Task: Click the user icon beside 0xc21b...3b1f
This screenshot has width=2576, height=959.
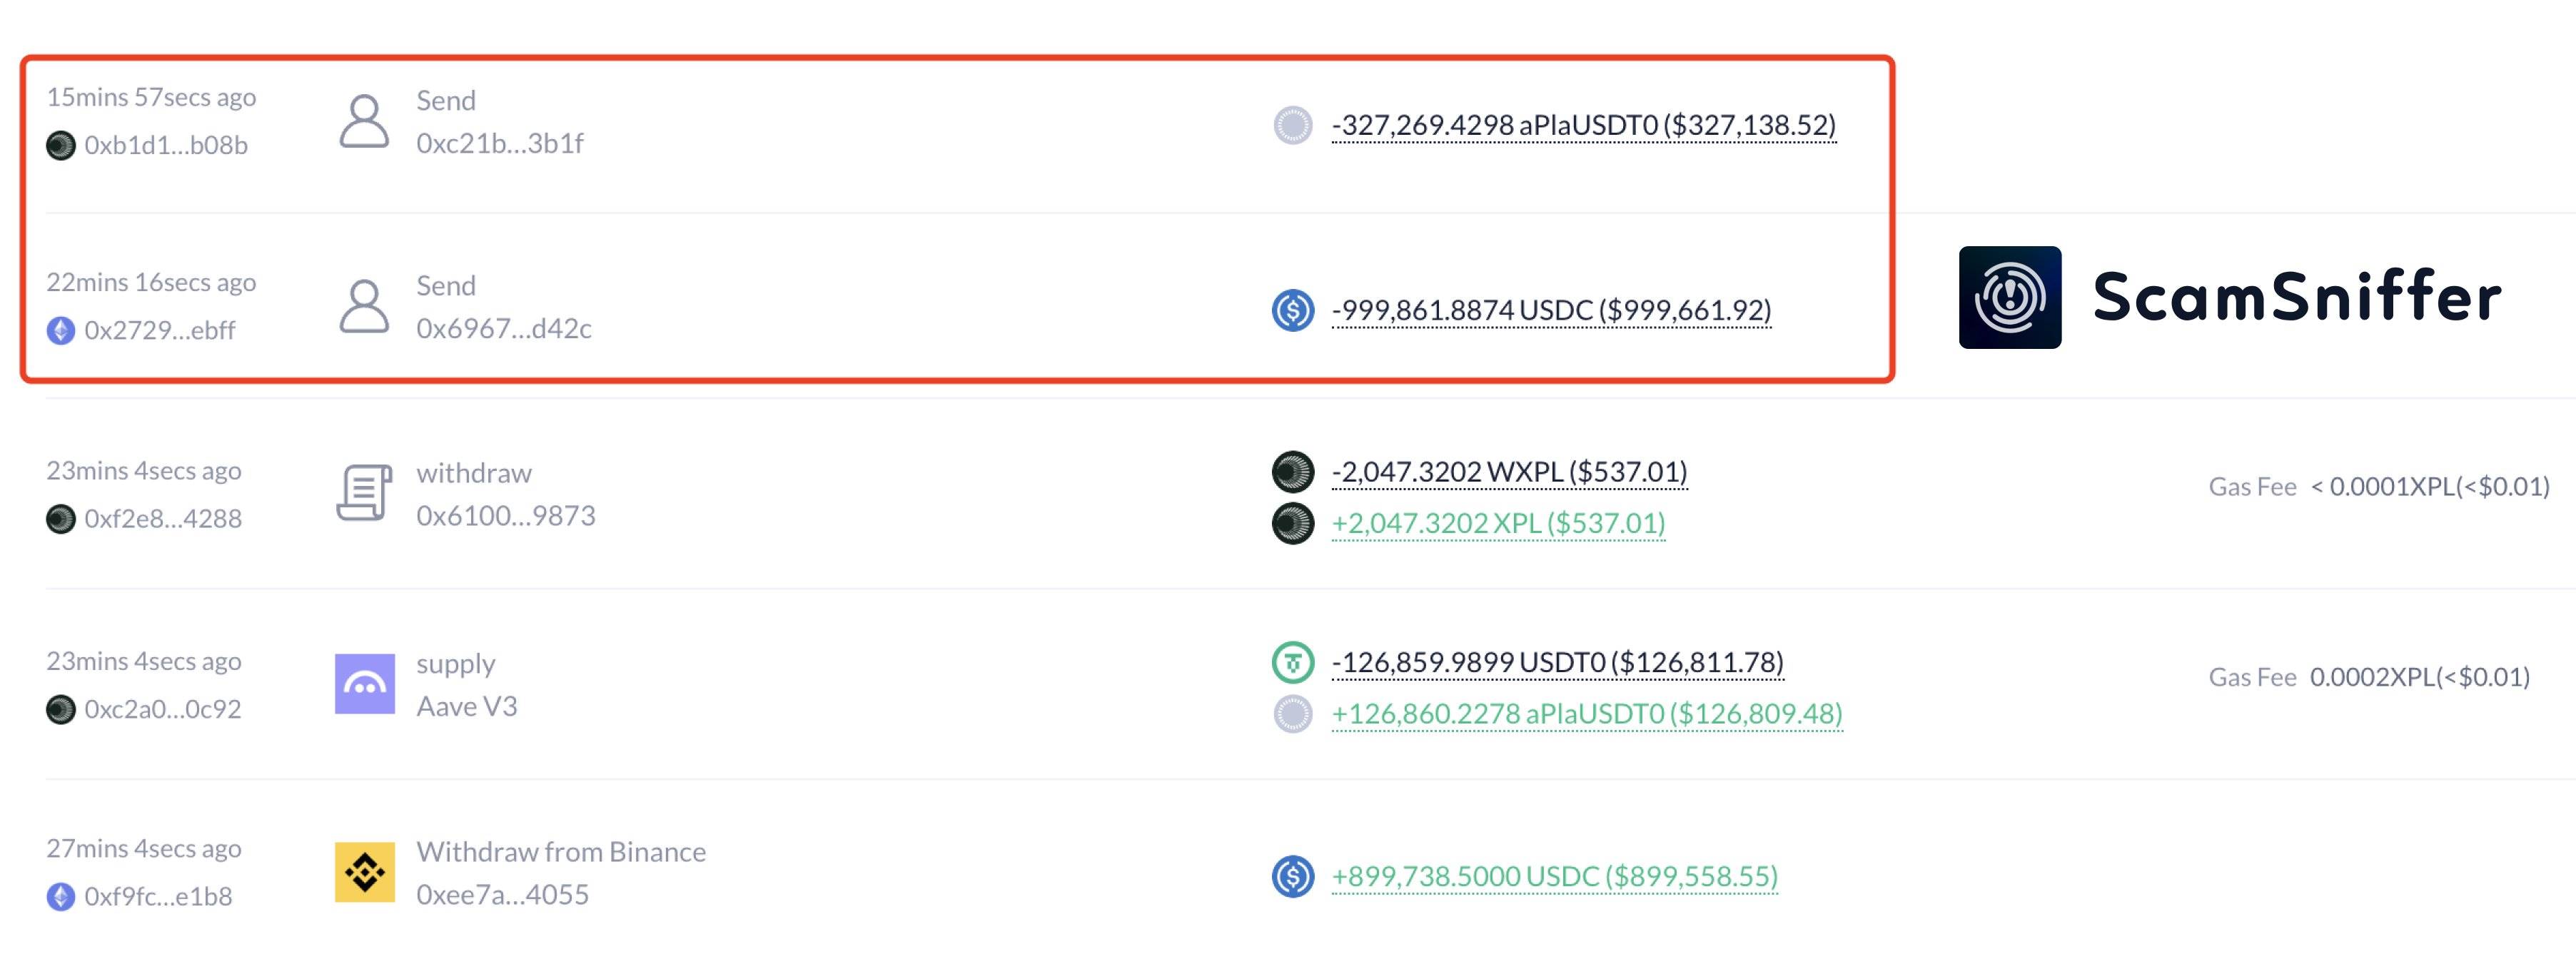Action: (x=364, y=122)
